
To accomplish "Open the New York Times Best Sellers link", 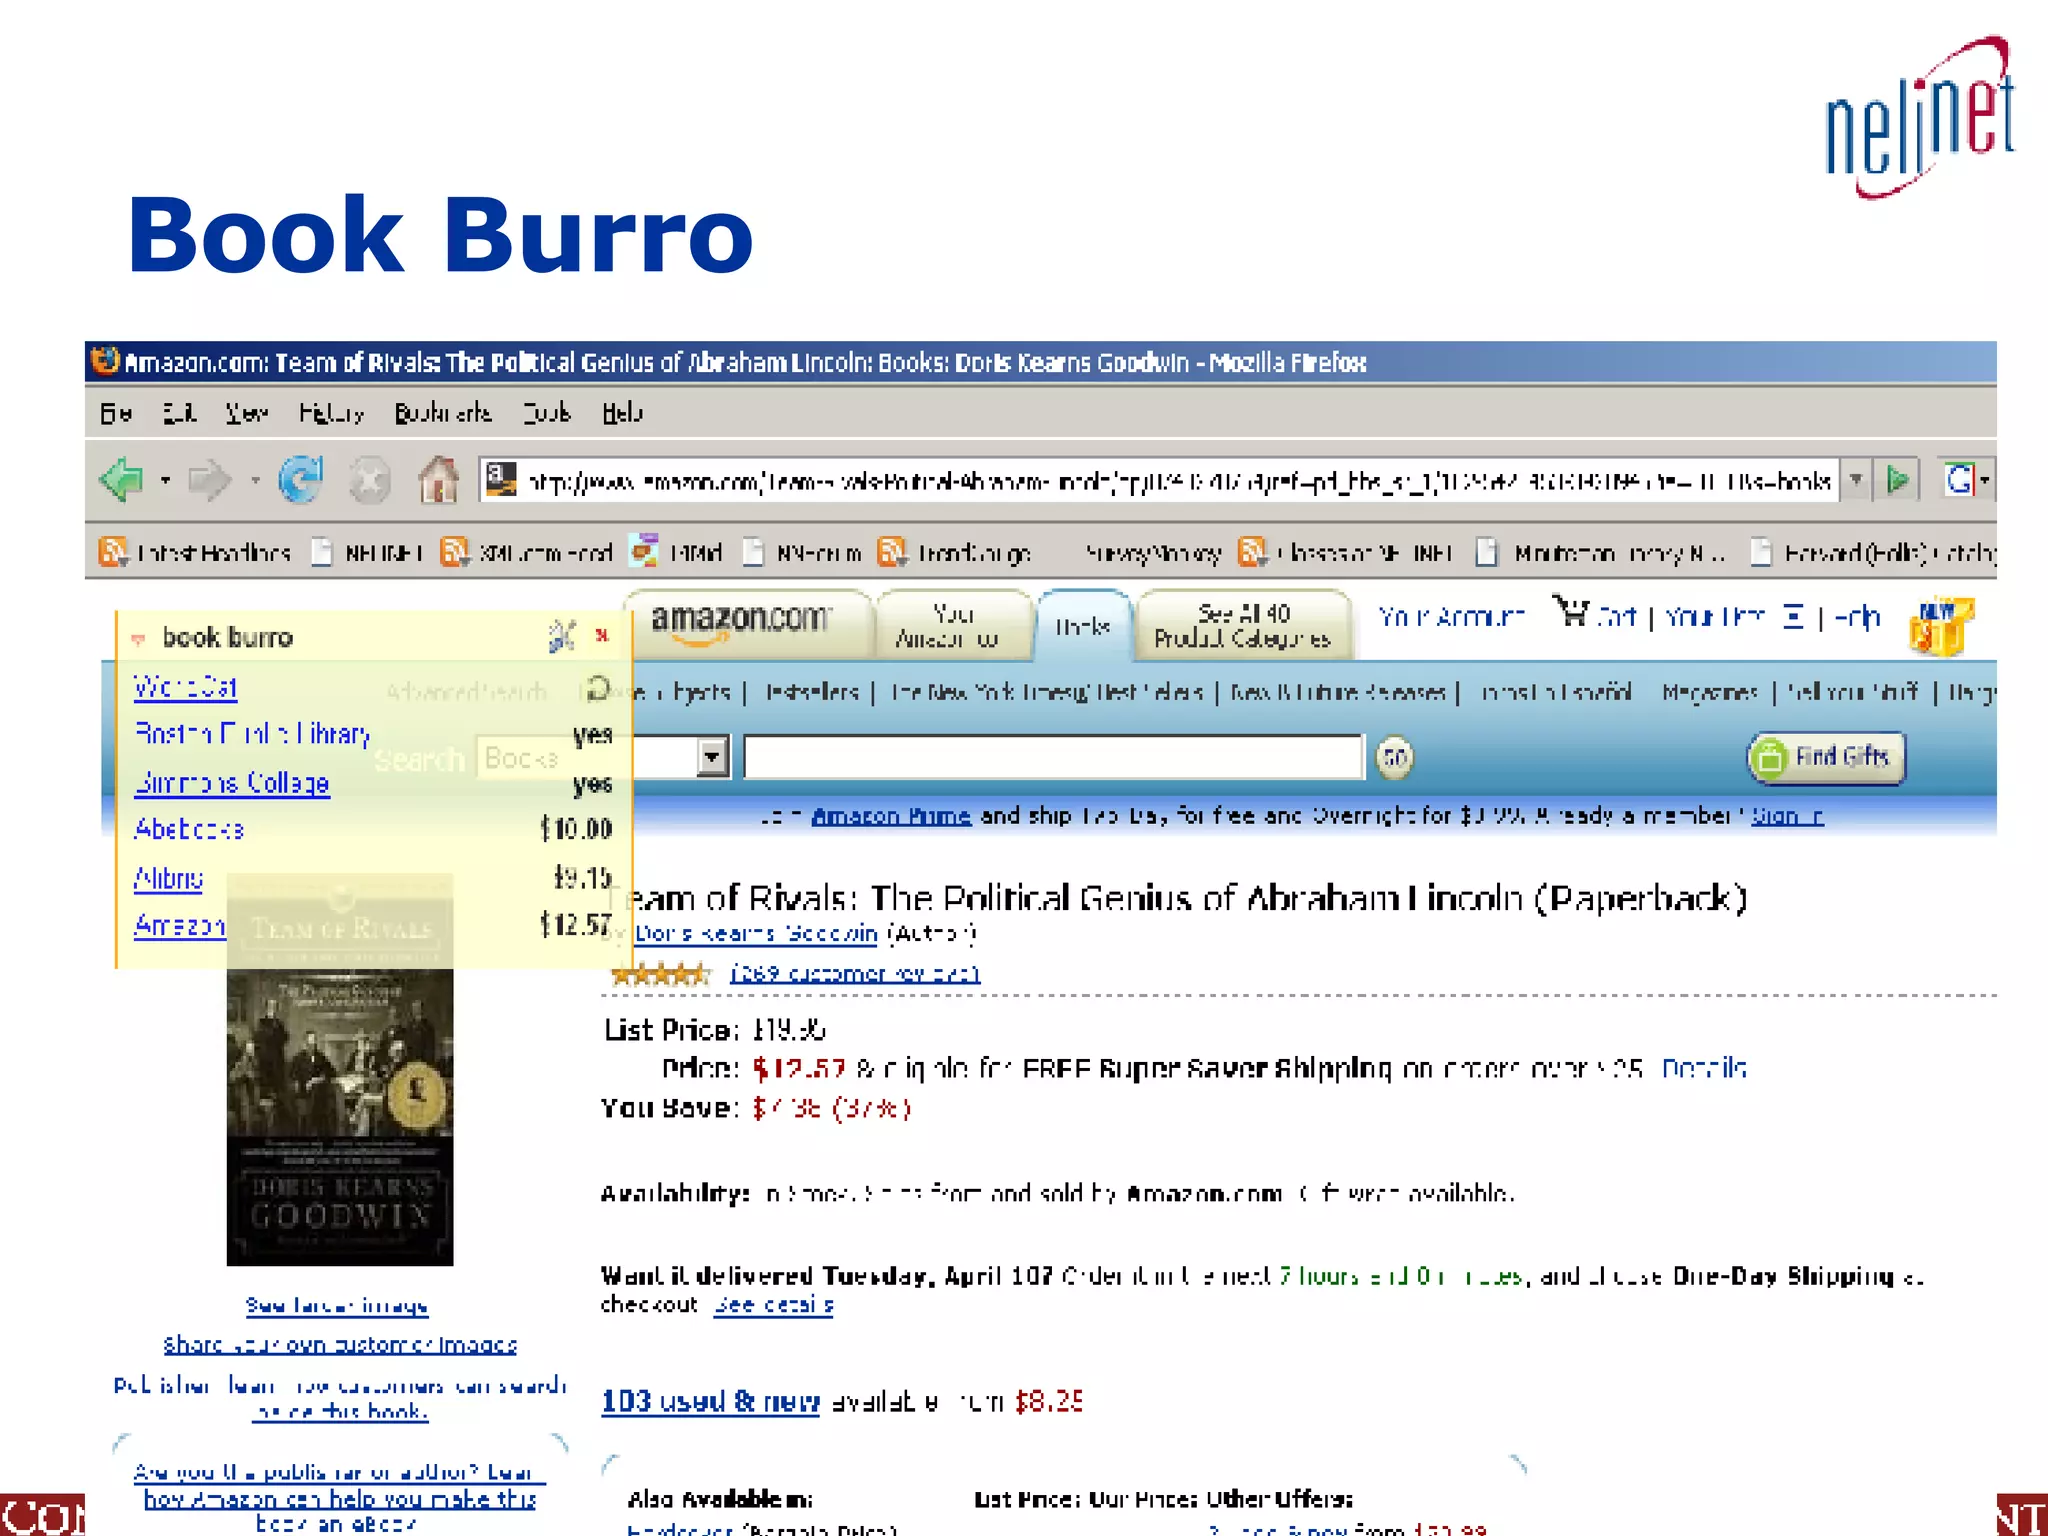I will pos(1046,692).
